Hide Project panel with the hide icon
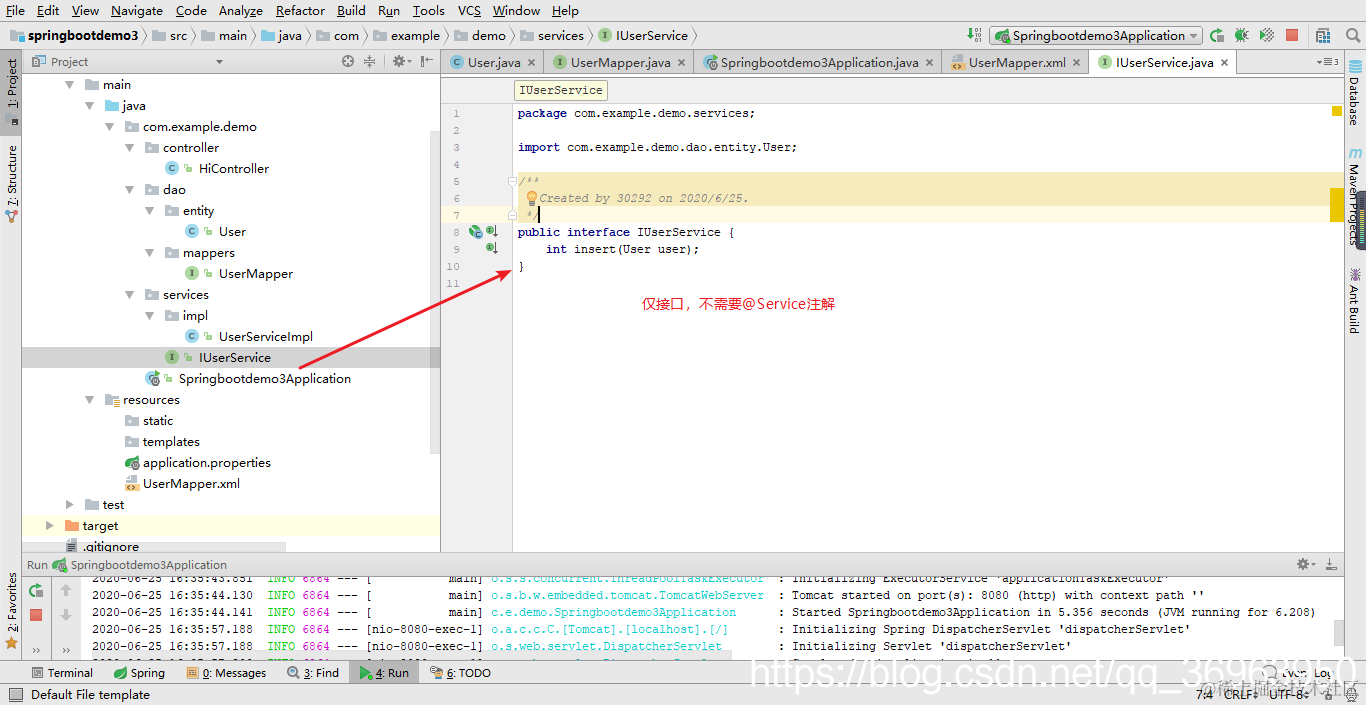Screen dimensions: 1366x705 click(x=427, y=61)
